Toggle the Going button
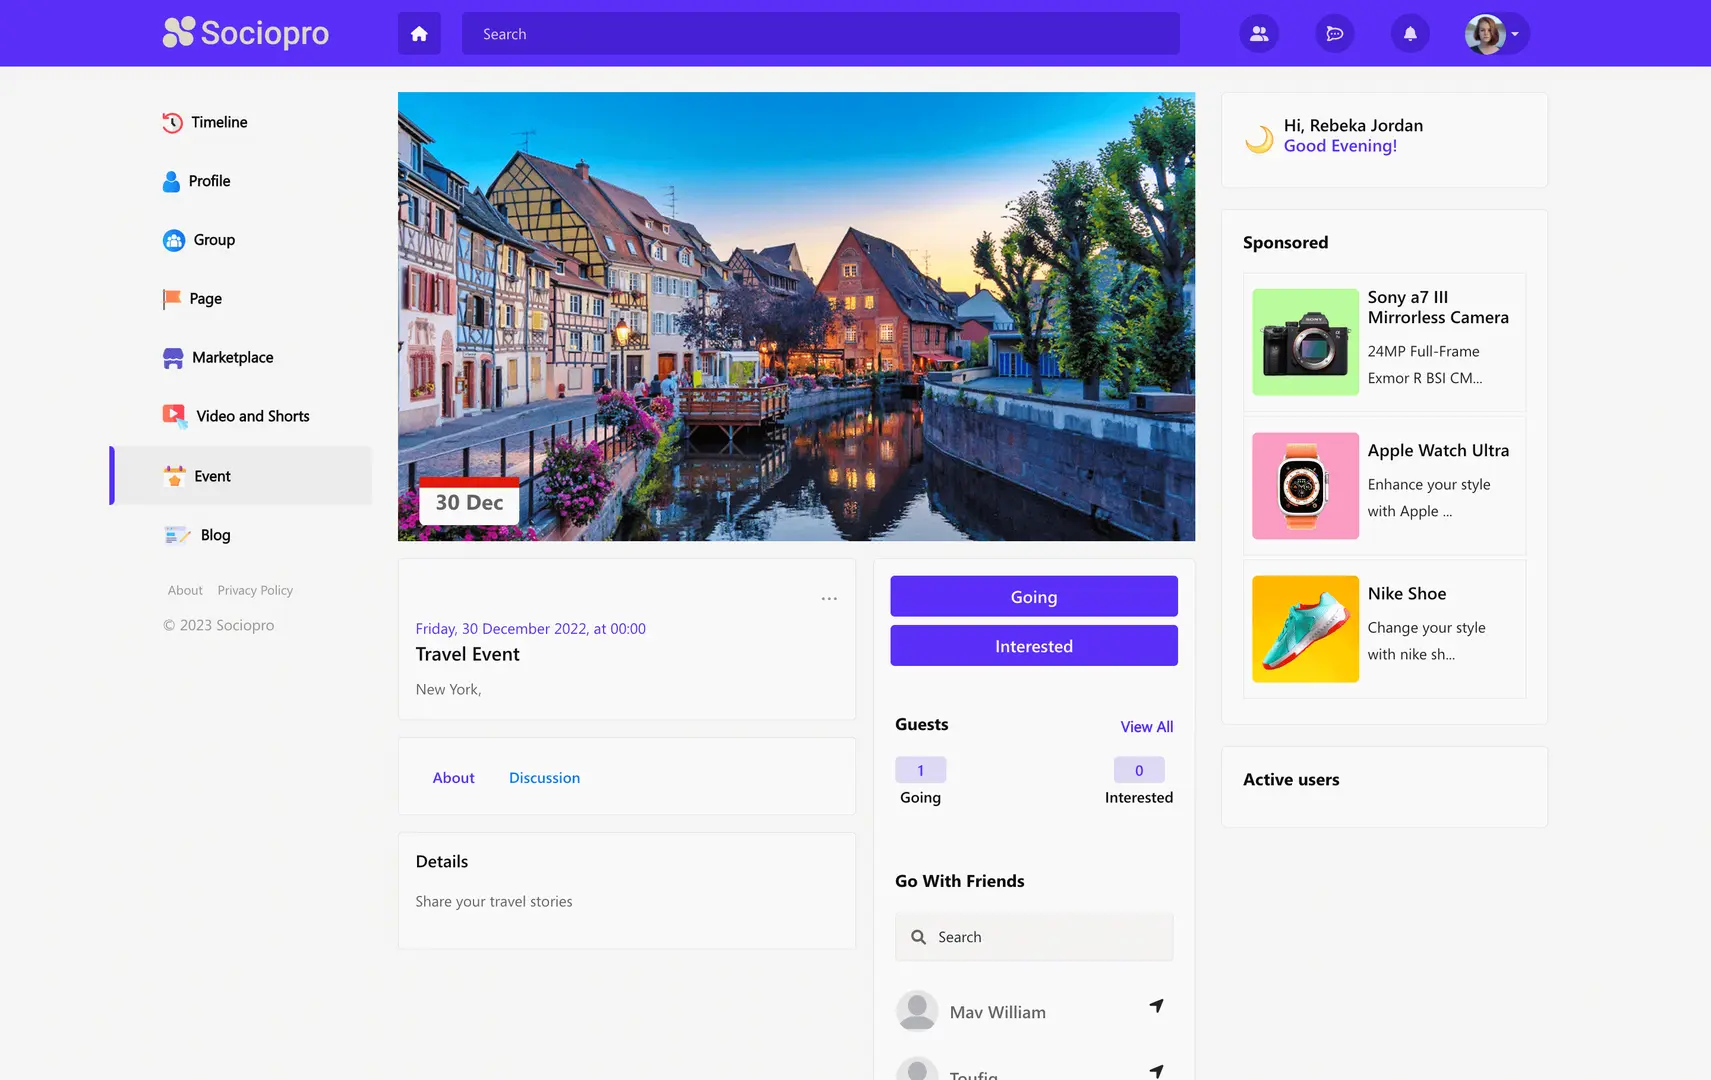1711x1080 pixels. [1033, 597]
